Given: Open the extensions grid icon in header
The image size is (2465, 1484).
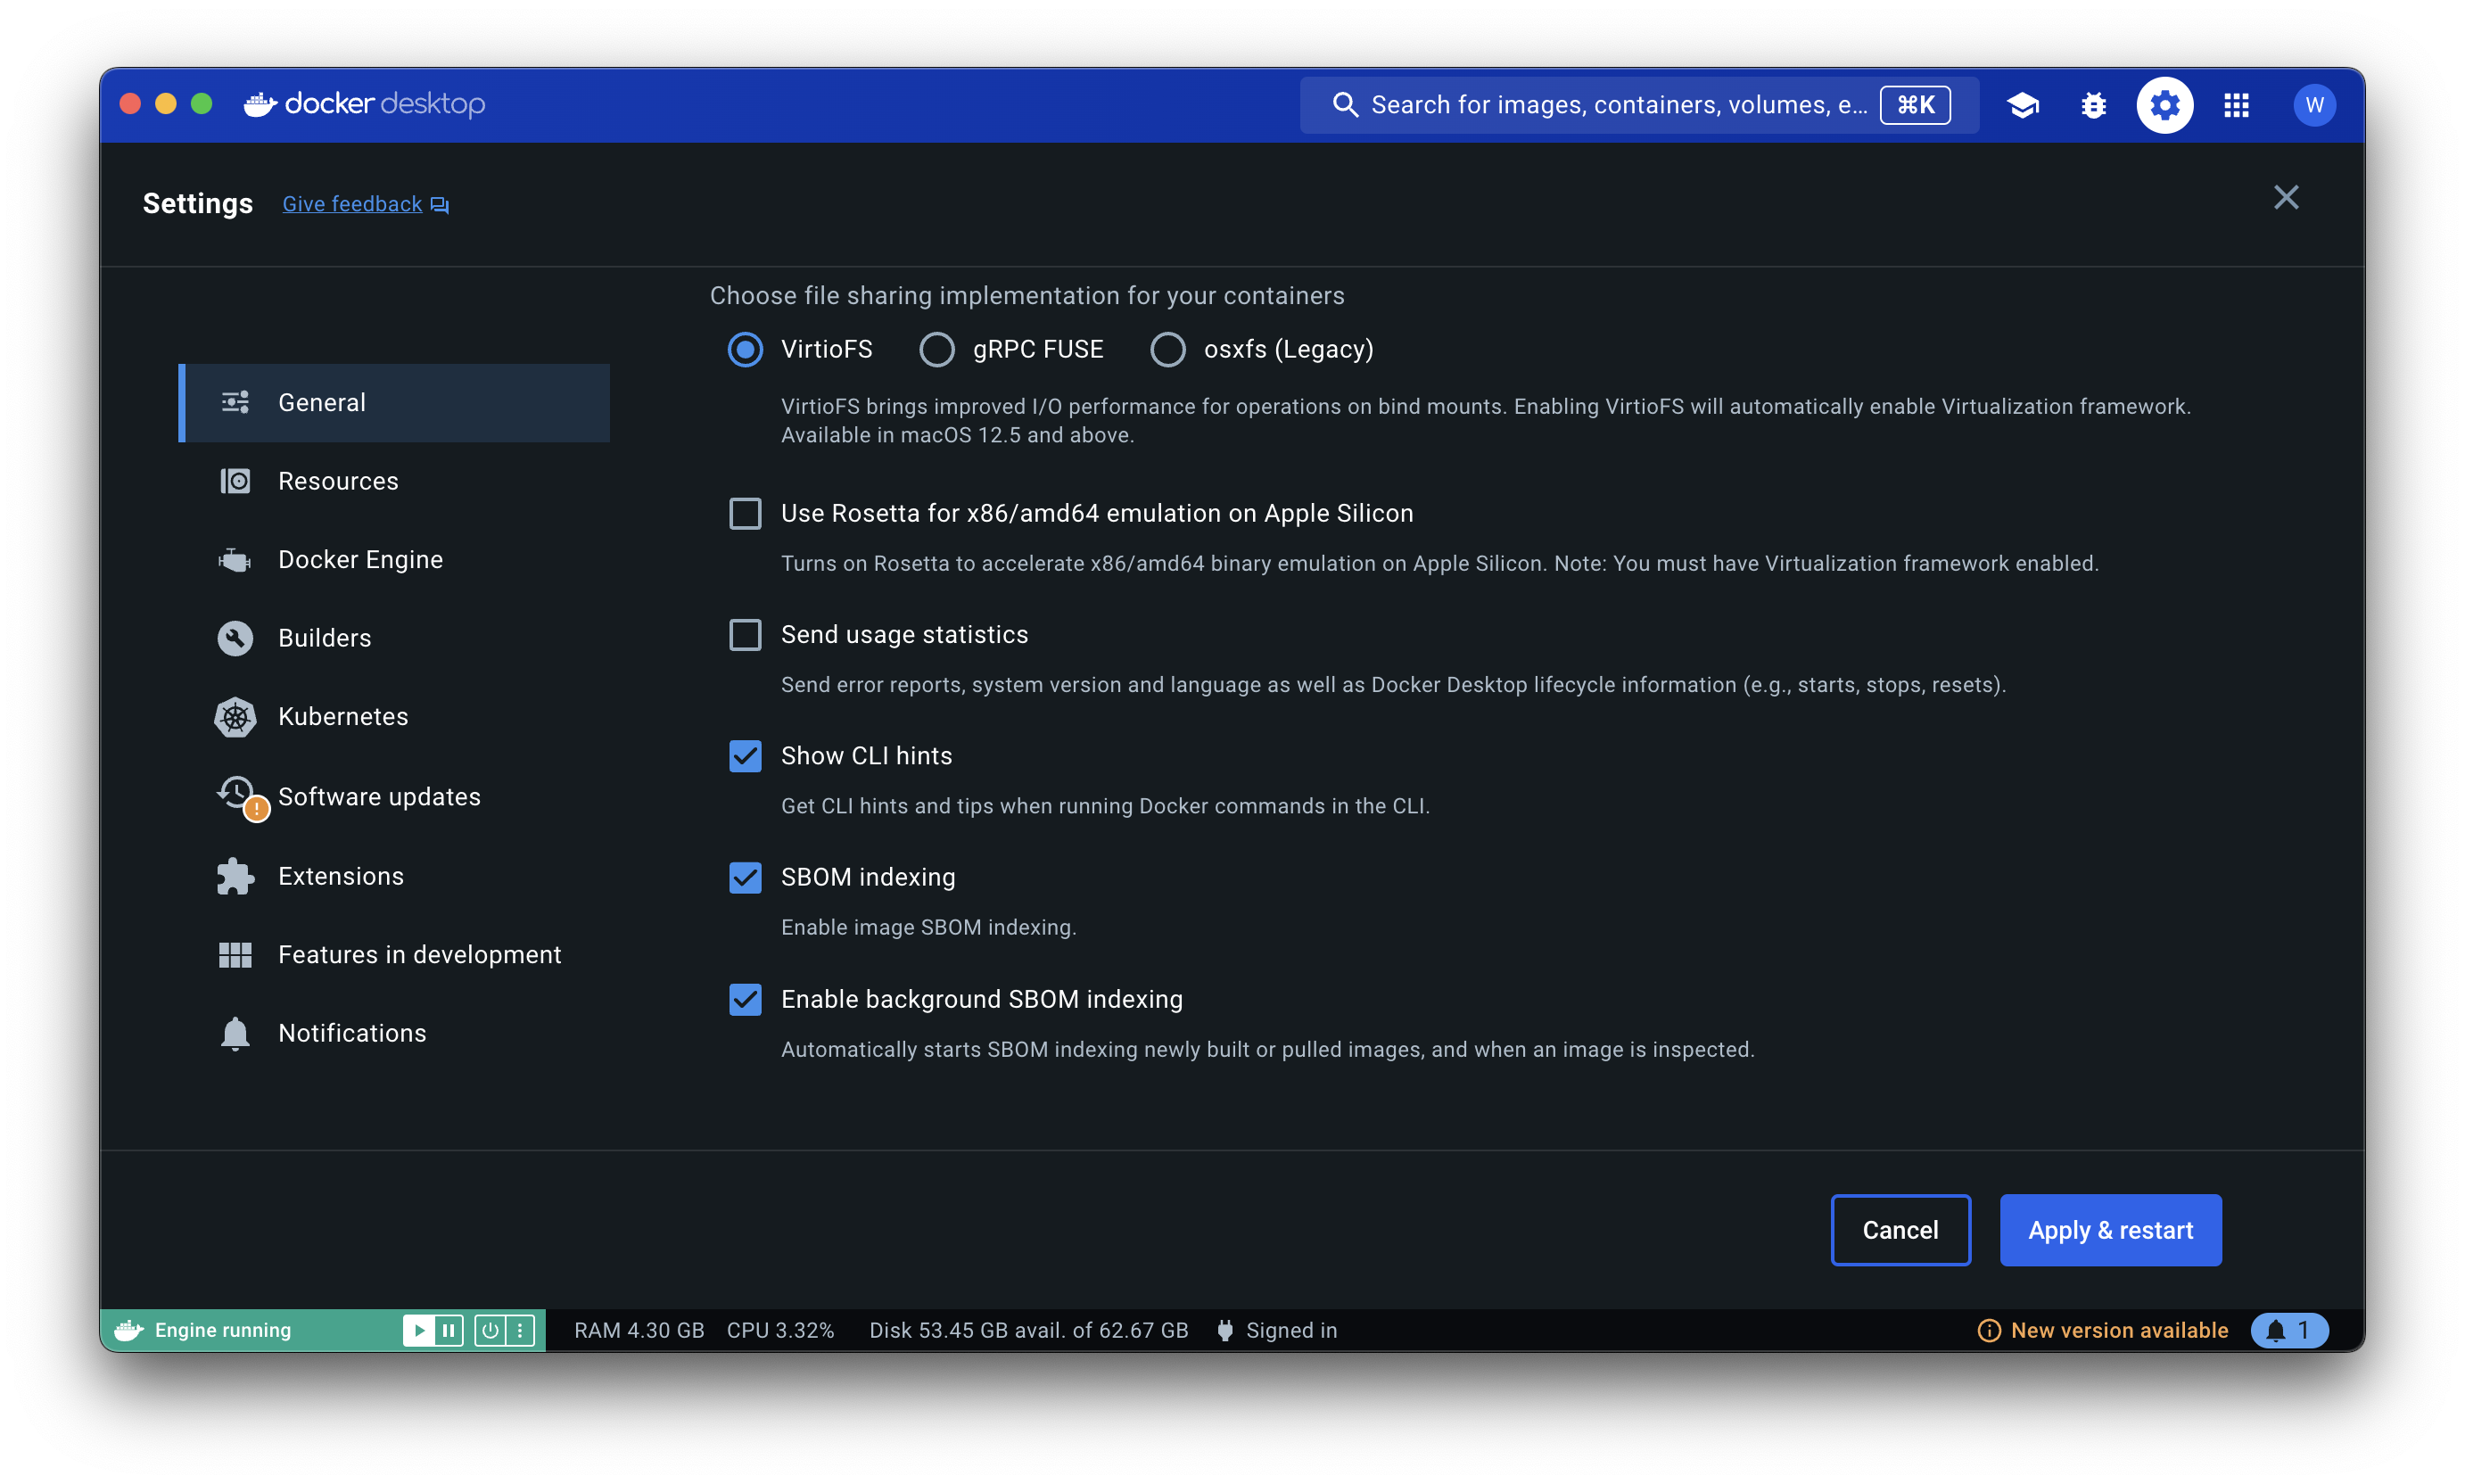Looking at the screenshot, I should 2236,105.
